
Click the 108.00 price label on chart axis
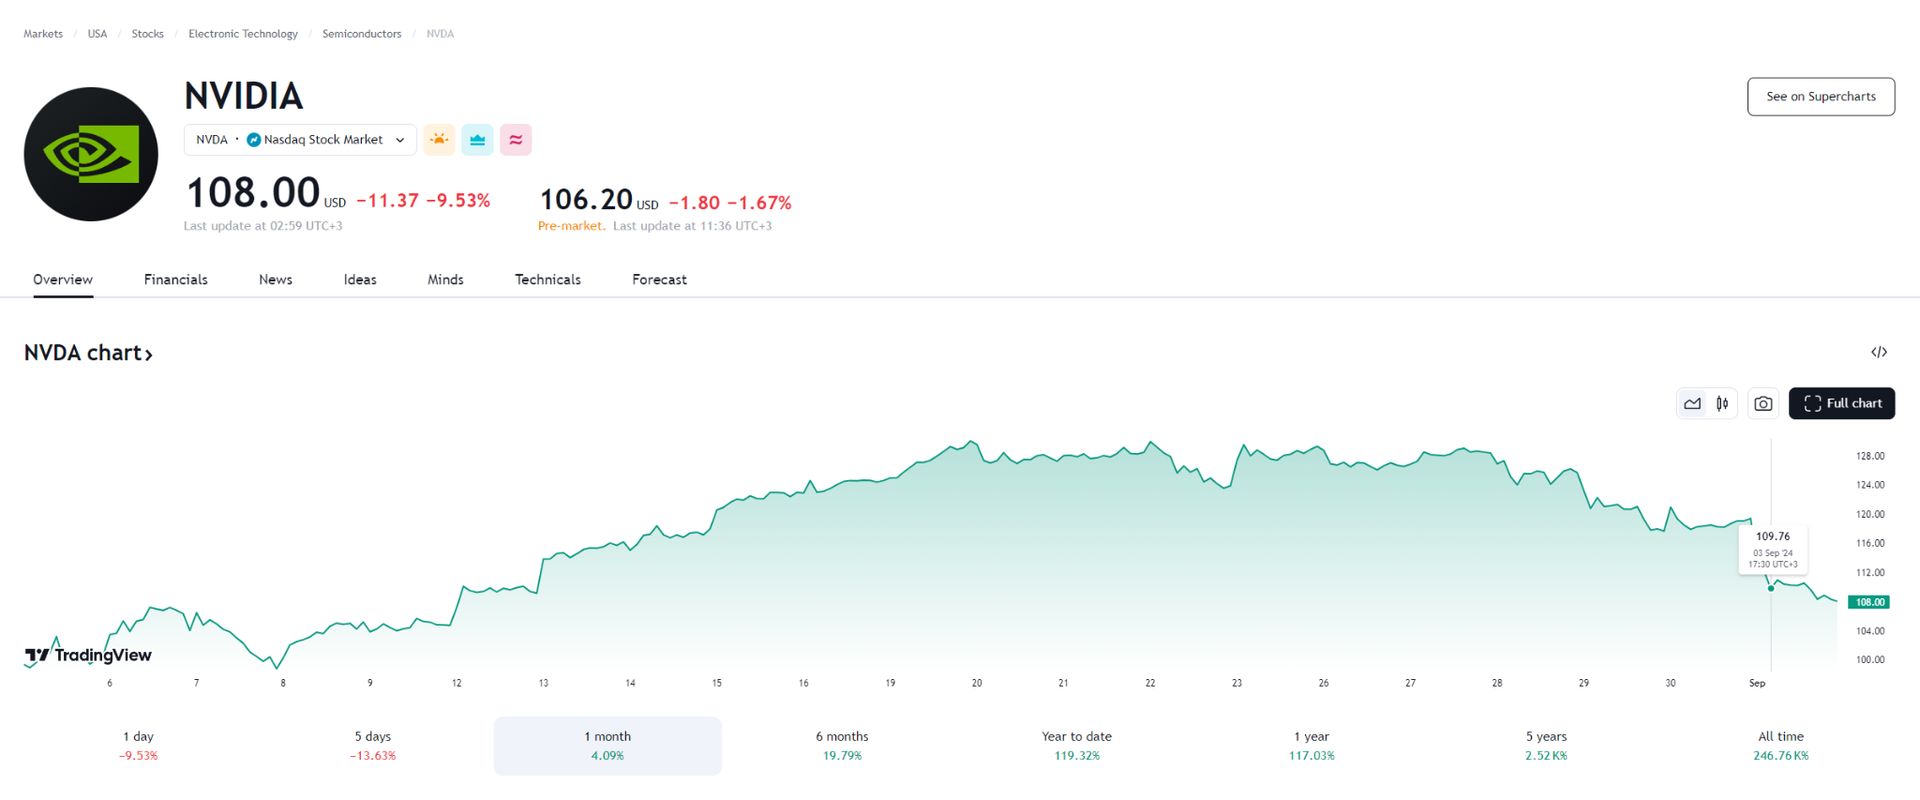pos(1869,602)
